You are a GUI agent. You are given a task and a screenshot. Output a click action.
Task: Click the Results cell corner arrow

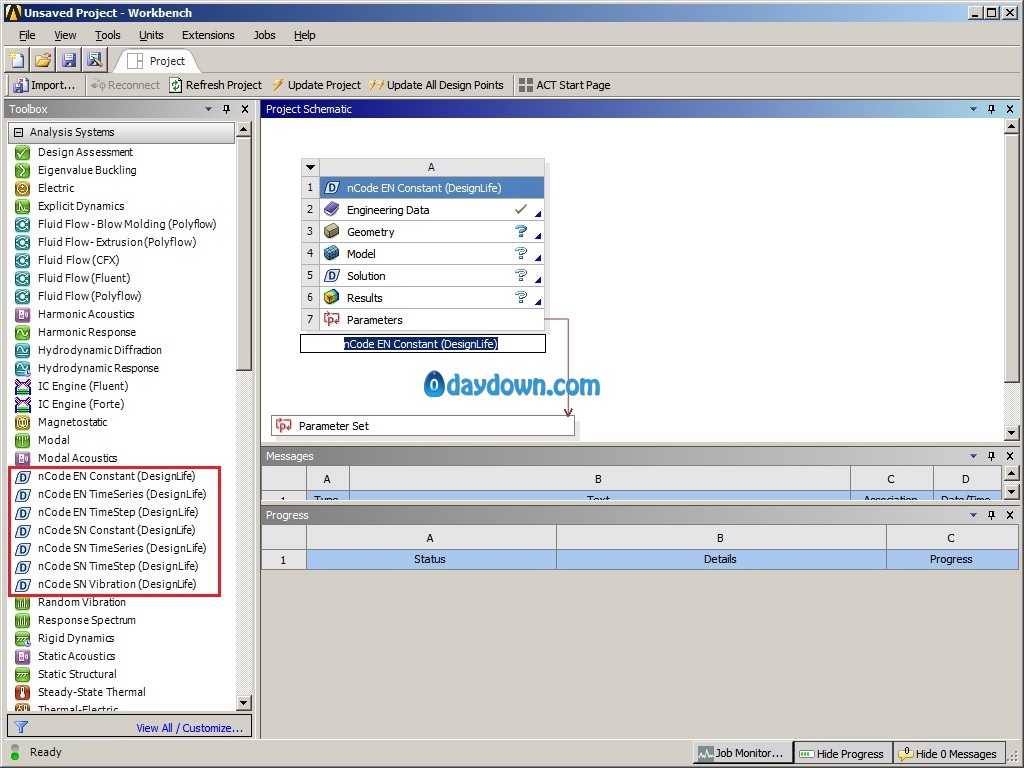click(x=538, y=302)
